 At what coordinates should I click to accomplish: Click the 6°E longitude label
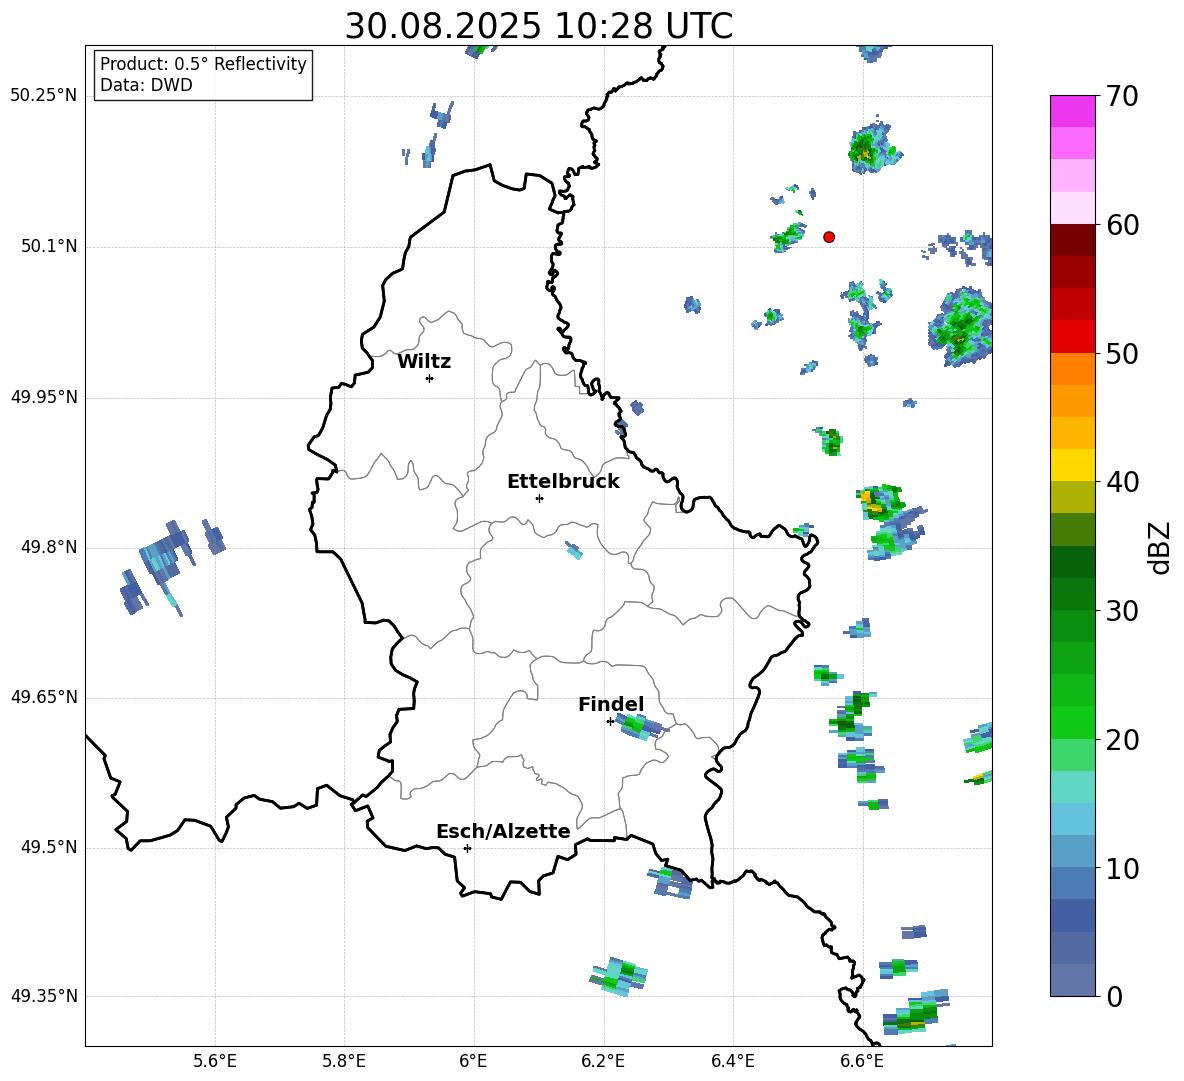(473, 1062)
